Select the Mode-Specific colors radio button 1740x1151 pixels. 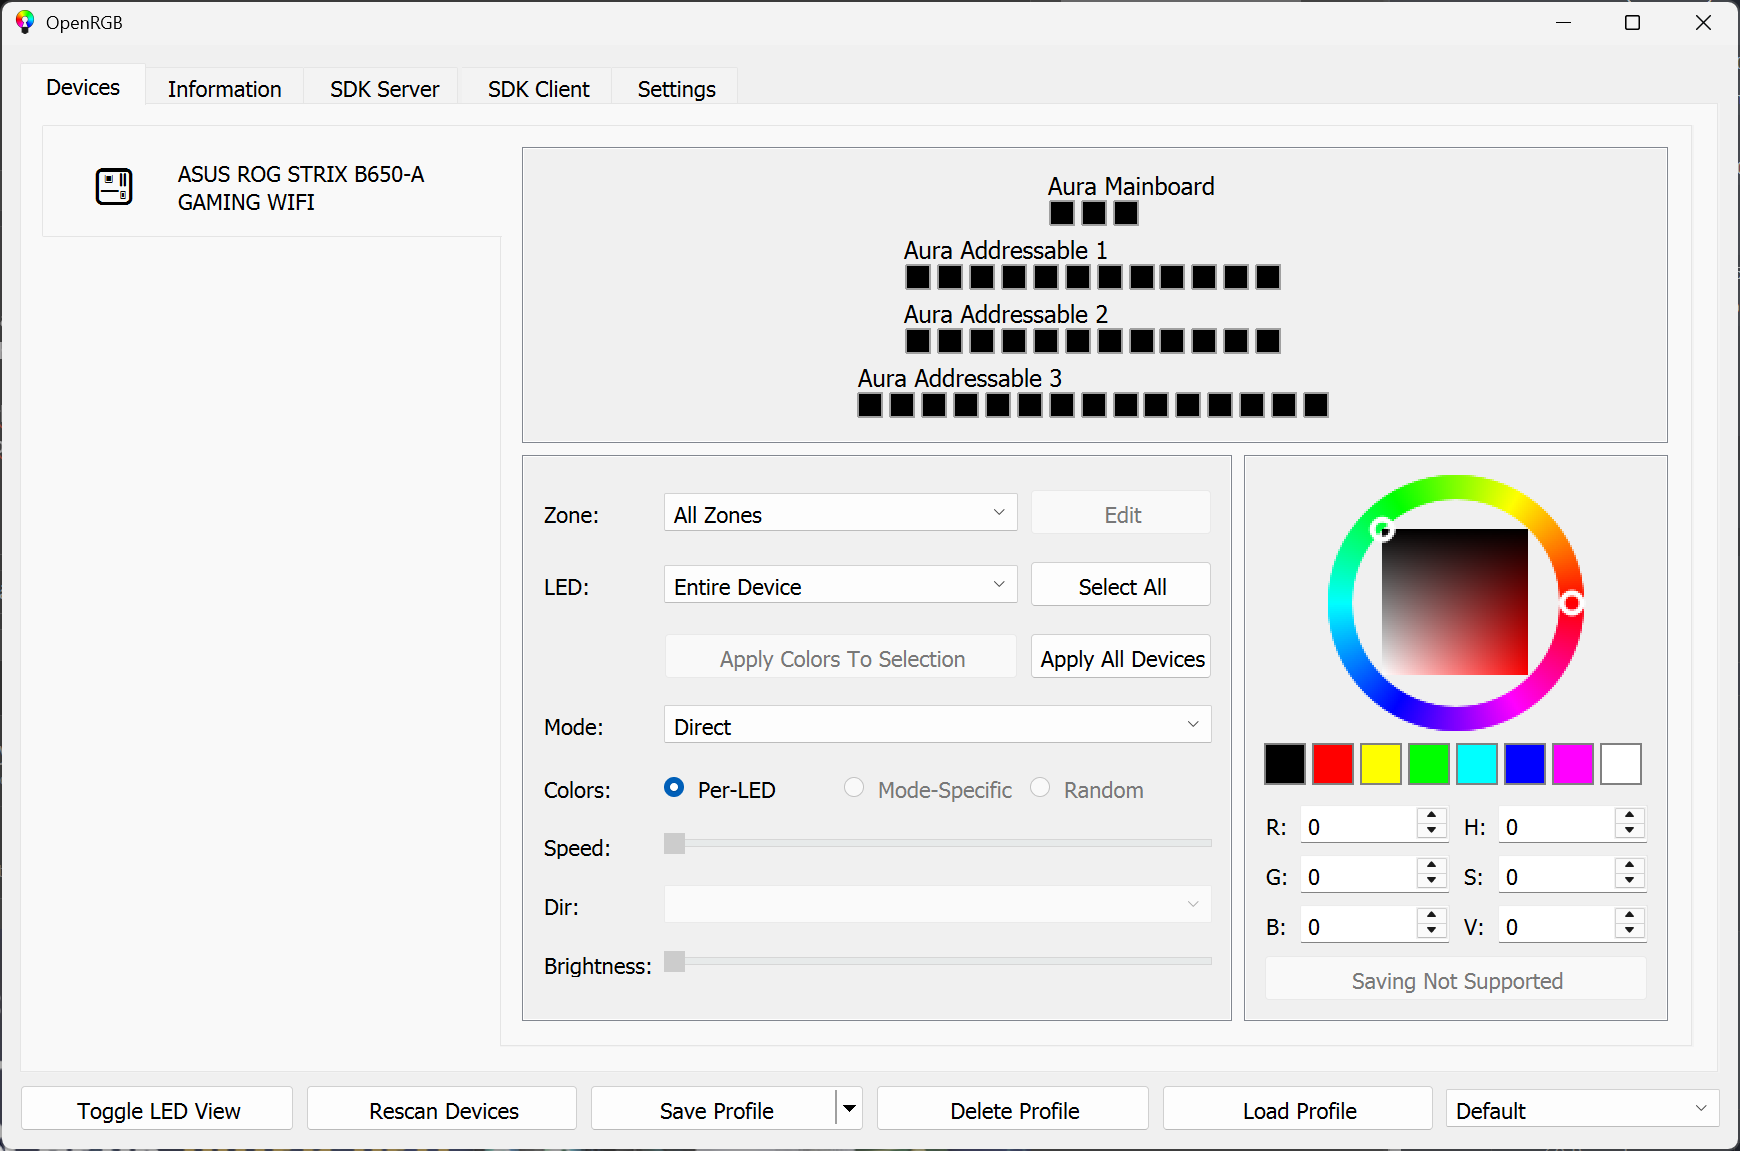pyautogui.click(x=854, y=788)
